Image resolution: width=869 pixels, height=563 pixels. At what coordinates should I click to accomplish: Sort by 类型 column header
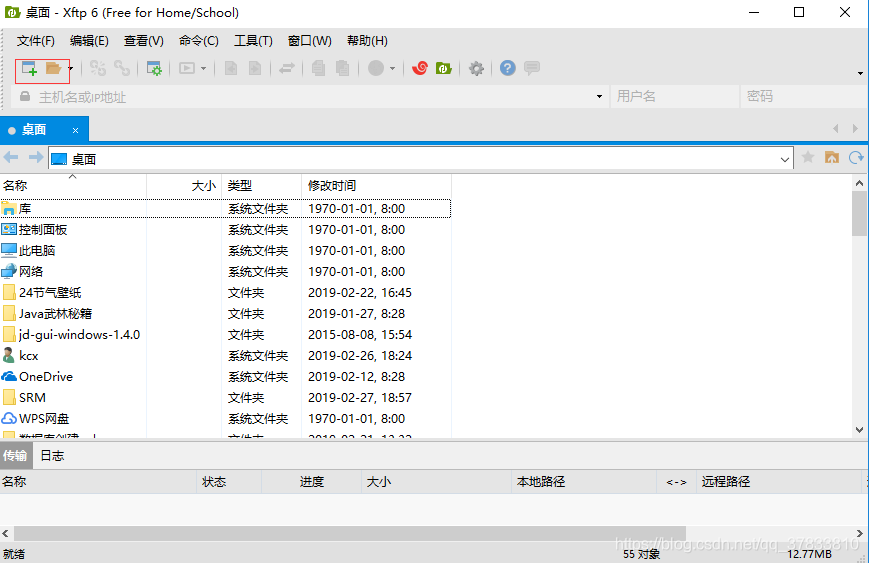click(x=262, y=186)
